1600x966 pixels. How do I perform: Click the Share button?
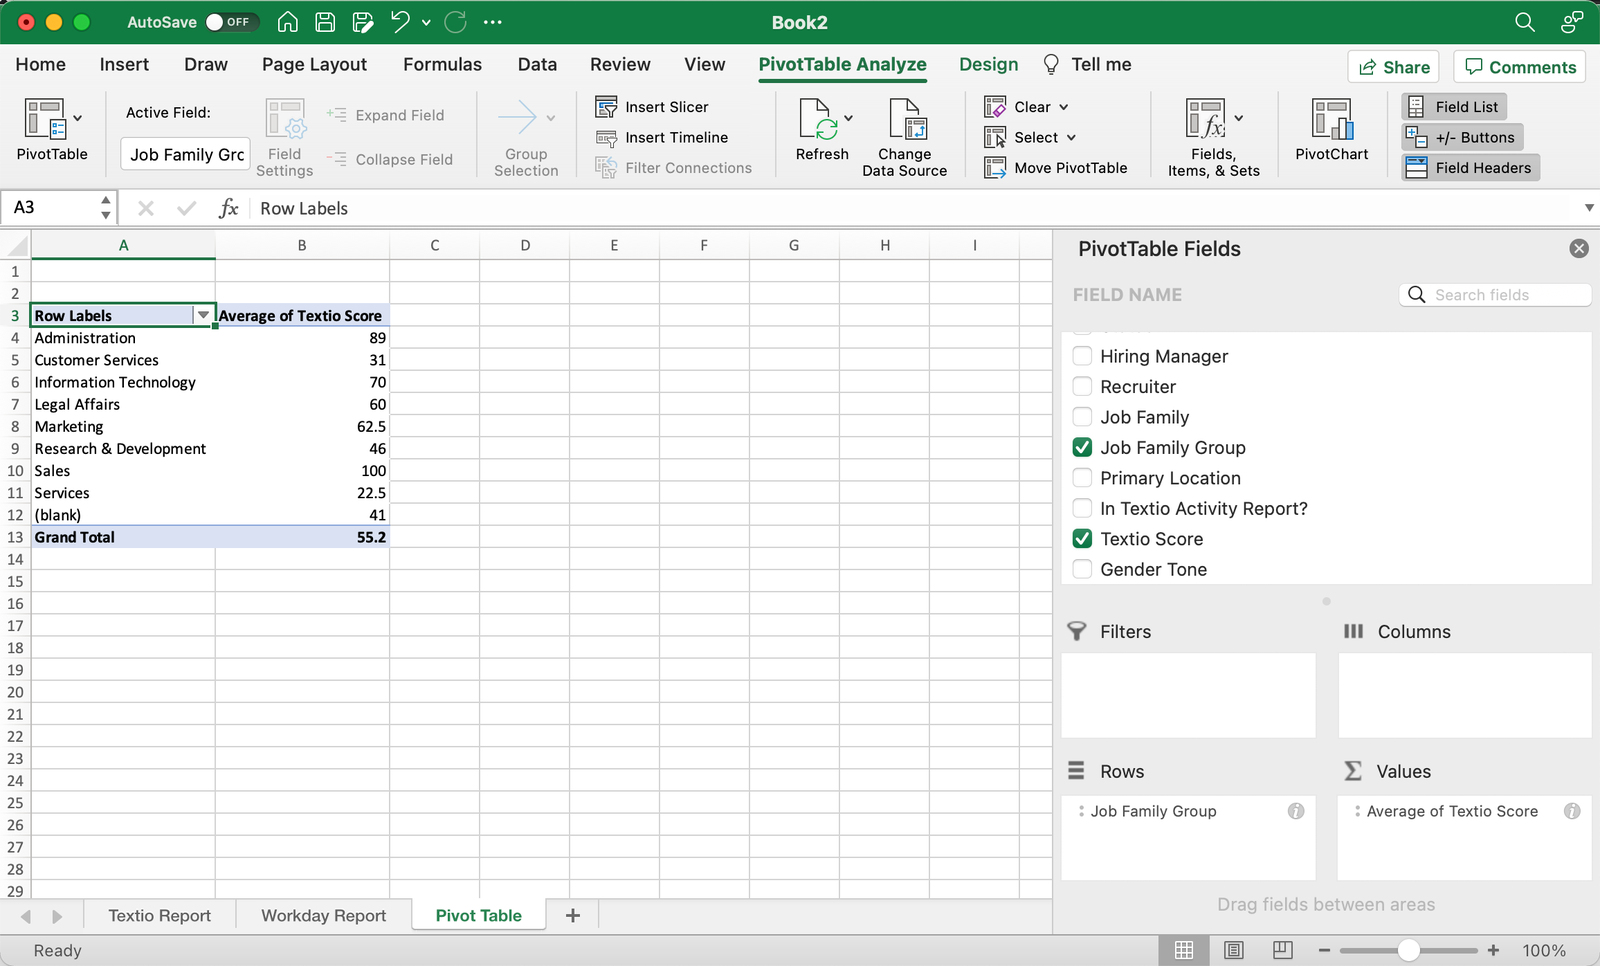click(1392, 67)
